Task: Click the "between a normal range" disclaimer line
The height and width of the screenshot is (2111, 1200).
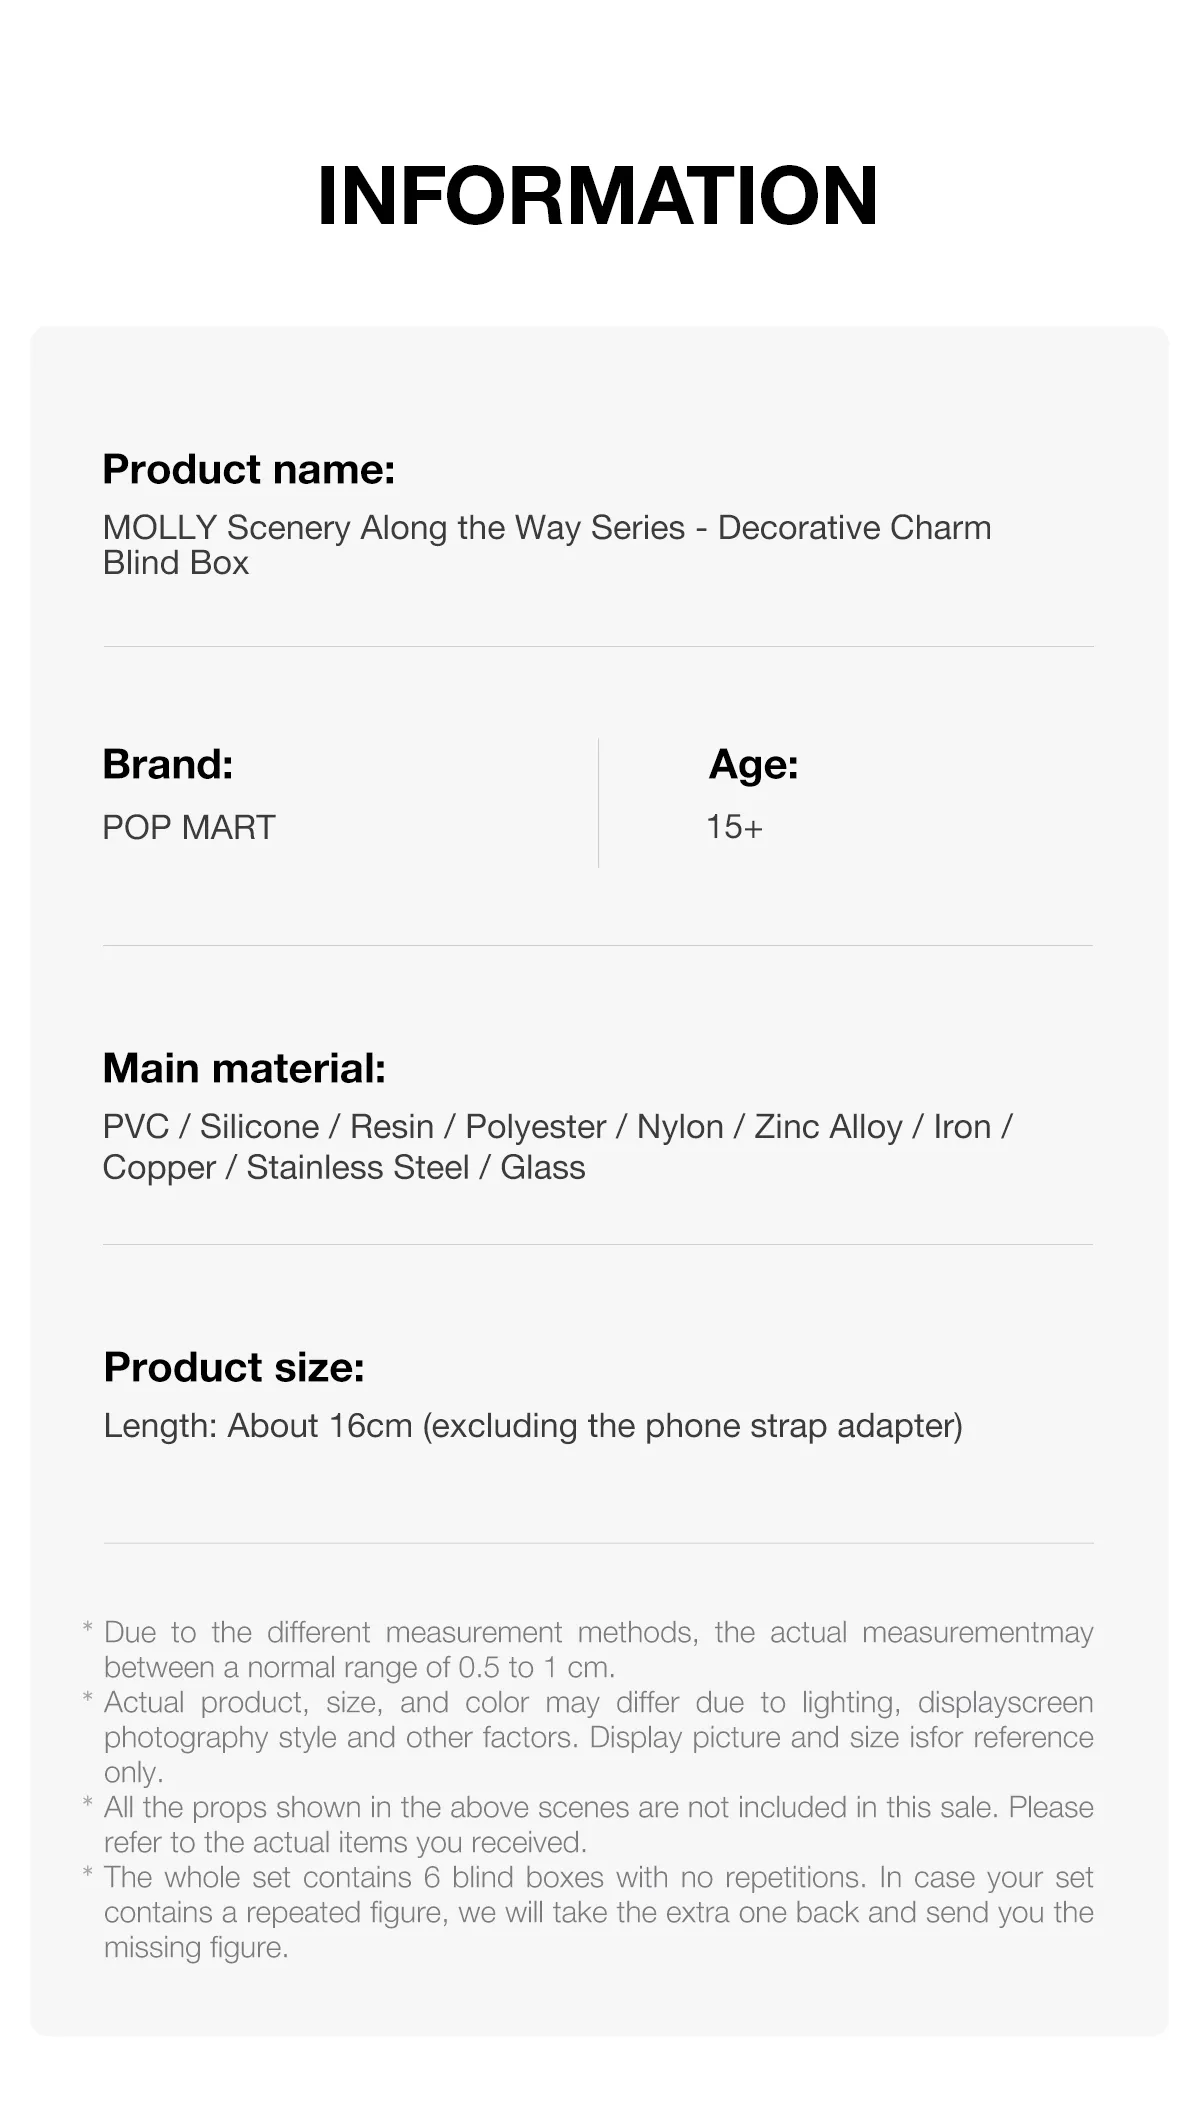Action: (x=359, y=1667)
